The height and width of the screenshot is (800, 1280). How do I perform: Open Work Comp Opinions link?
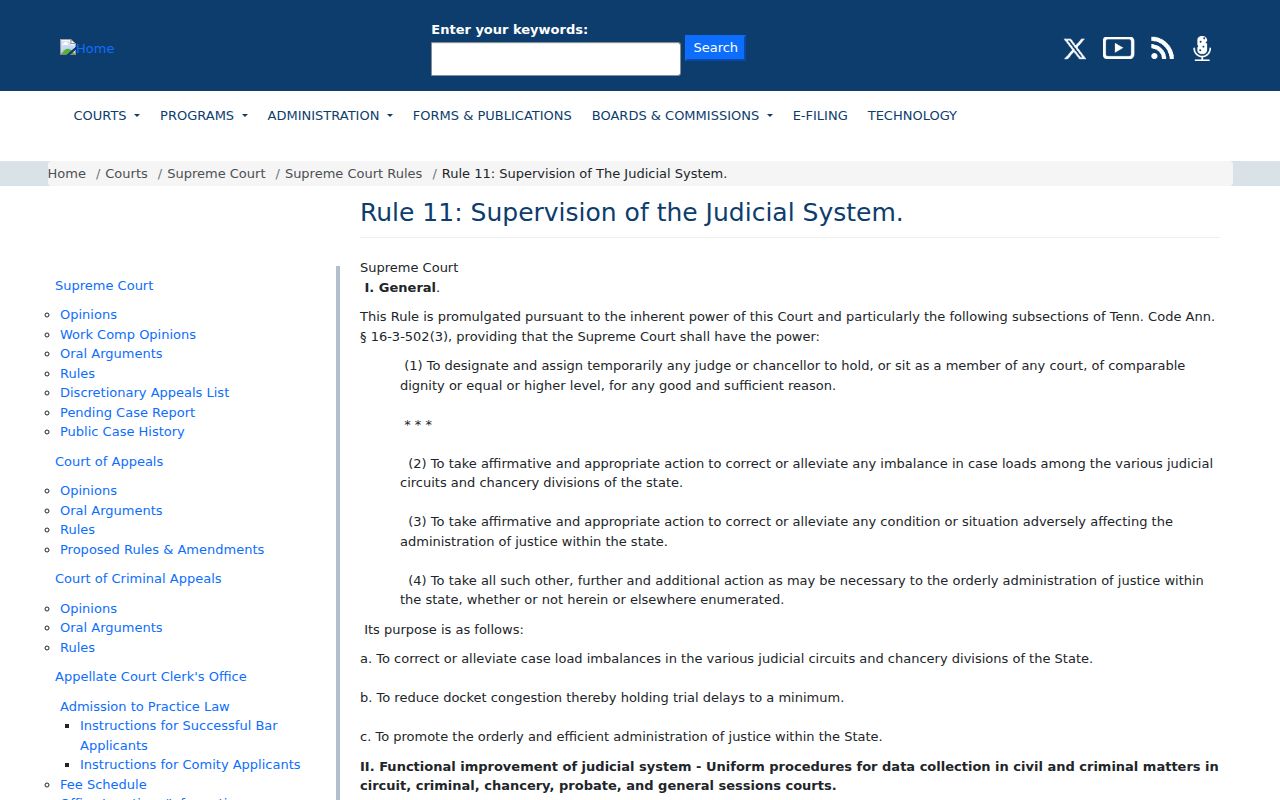128,335
